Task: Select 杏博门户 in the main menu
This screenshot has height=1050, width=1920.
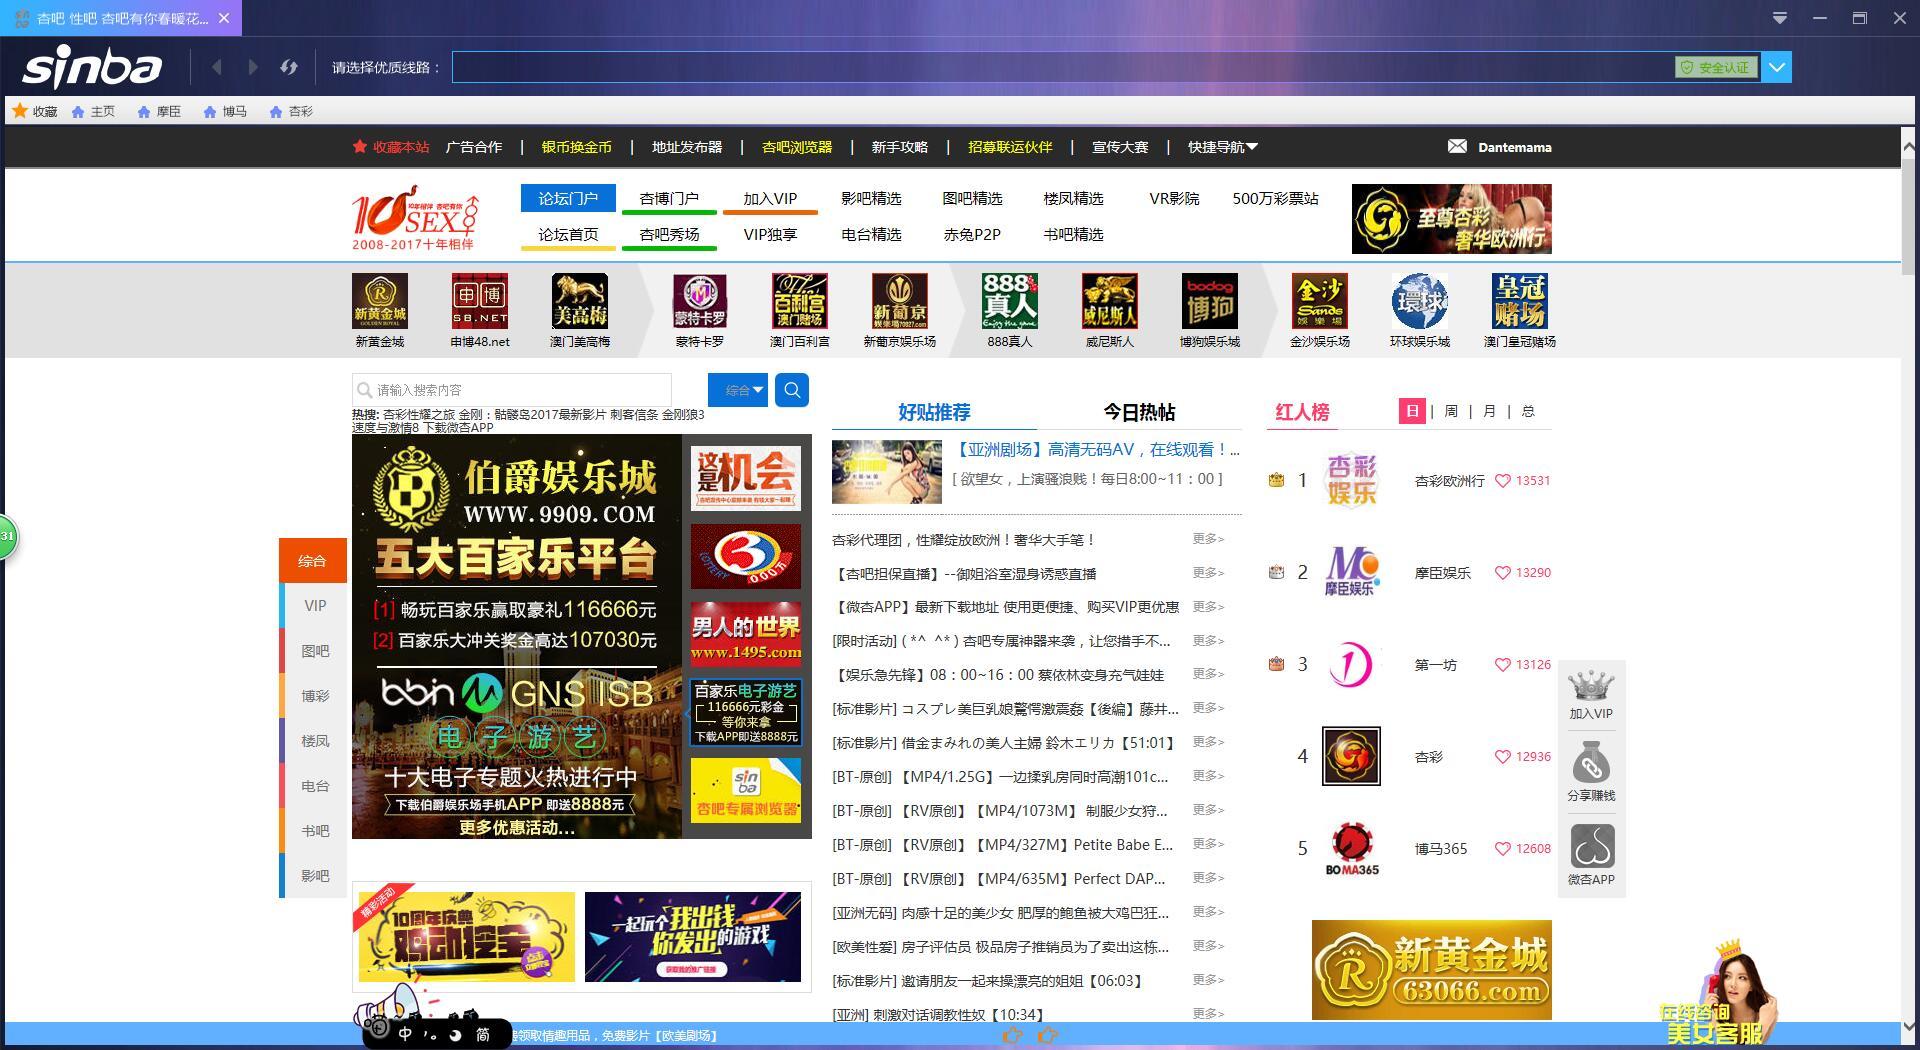Action: click(x=669, y=198)
